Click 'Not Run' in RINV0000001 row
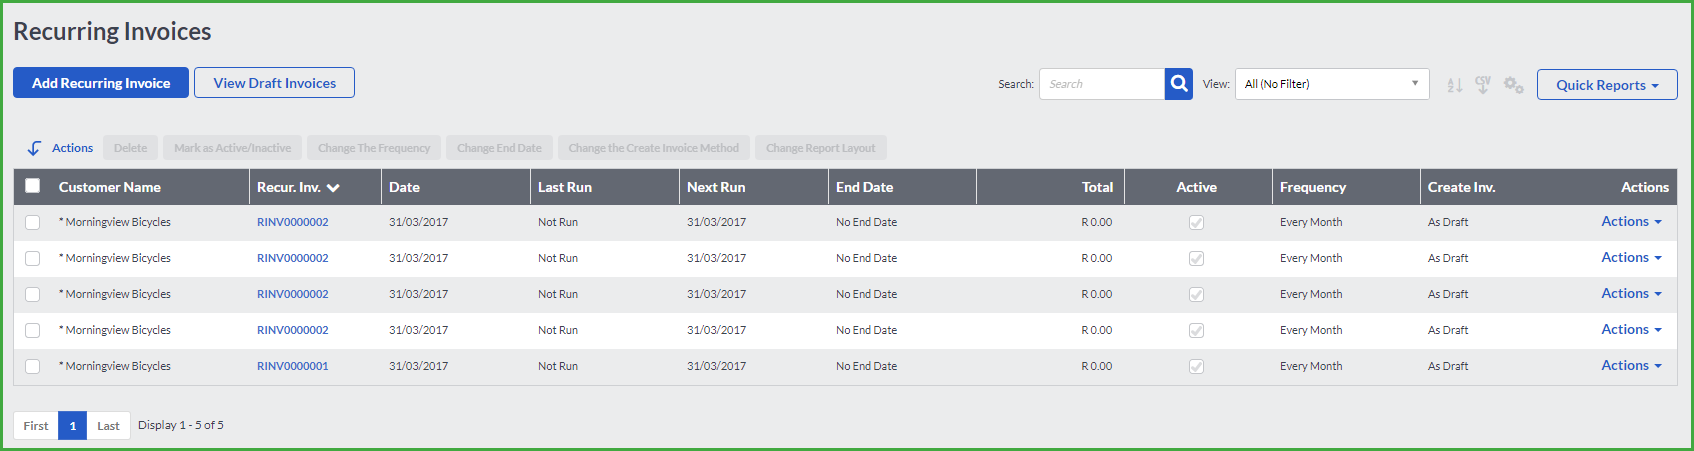This screenshot has height=451, width=1694. (558, 366)
